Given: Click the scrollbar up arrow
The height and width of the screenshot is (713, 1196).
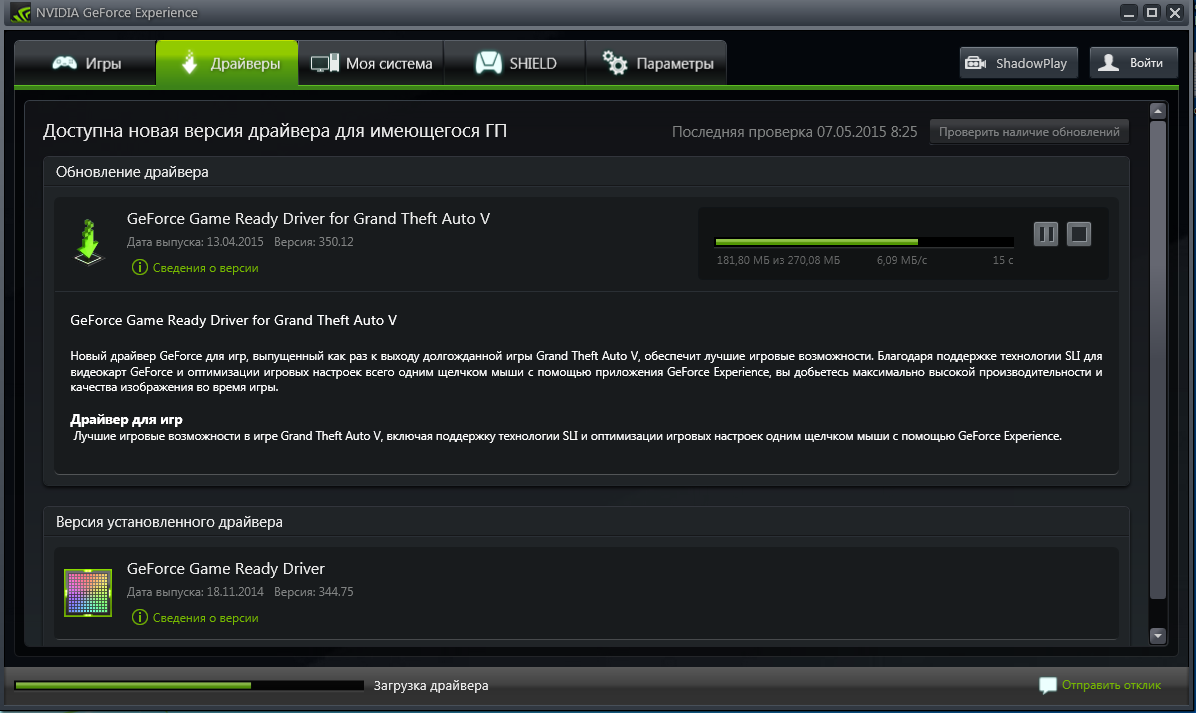Looking at the screenshot, I should (x=1158, y=111).
